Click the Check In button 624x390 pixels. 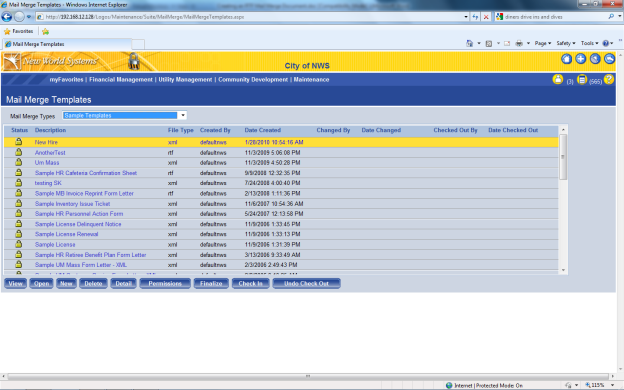click(250, 283)
